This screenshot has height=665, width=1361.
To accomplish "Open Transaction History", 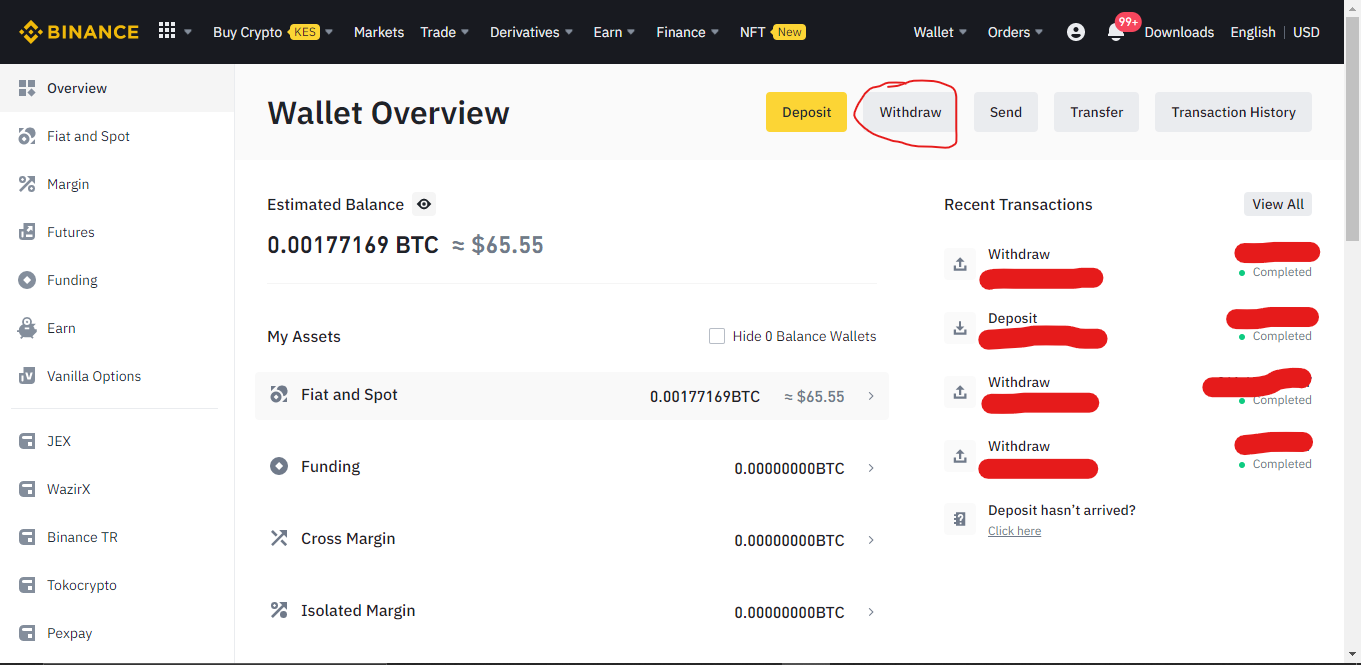I will tap(1233, 112).
